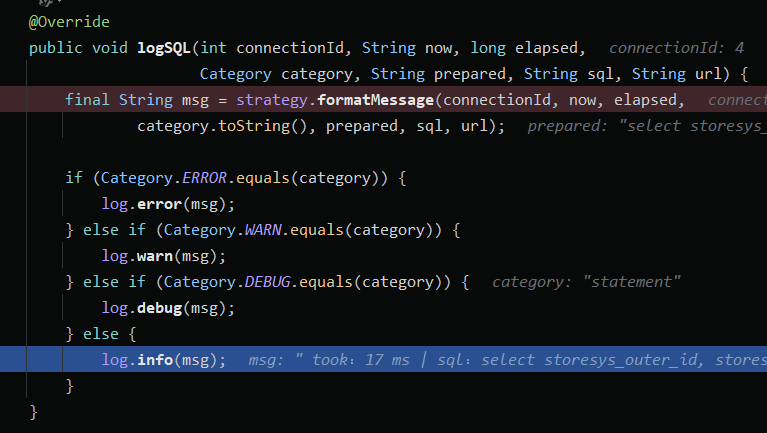Click the Category type in the parameter list
Viewport: 767px width, 433px height.
[235, 74]
